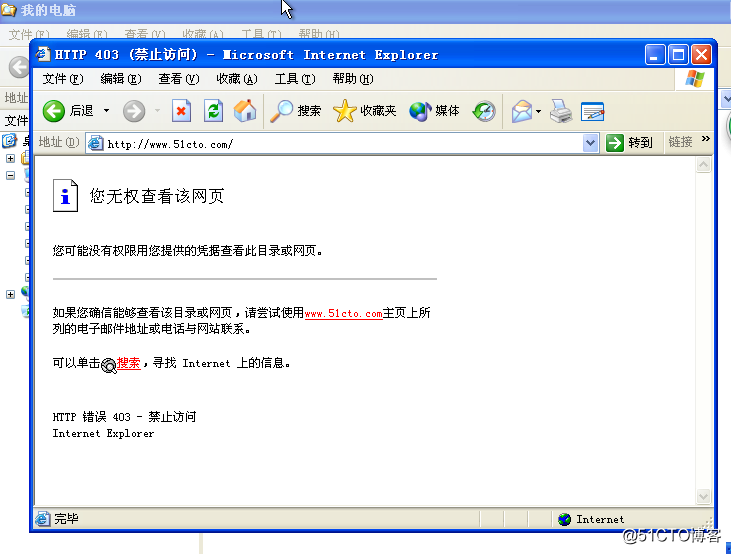The image size is (731, 554).
Task: Follow the www.51cto.com hyperlink
Action: coord(344,313)
